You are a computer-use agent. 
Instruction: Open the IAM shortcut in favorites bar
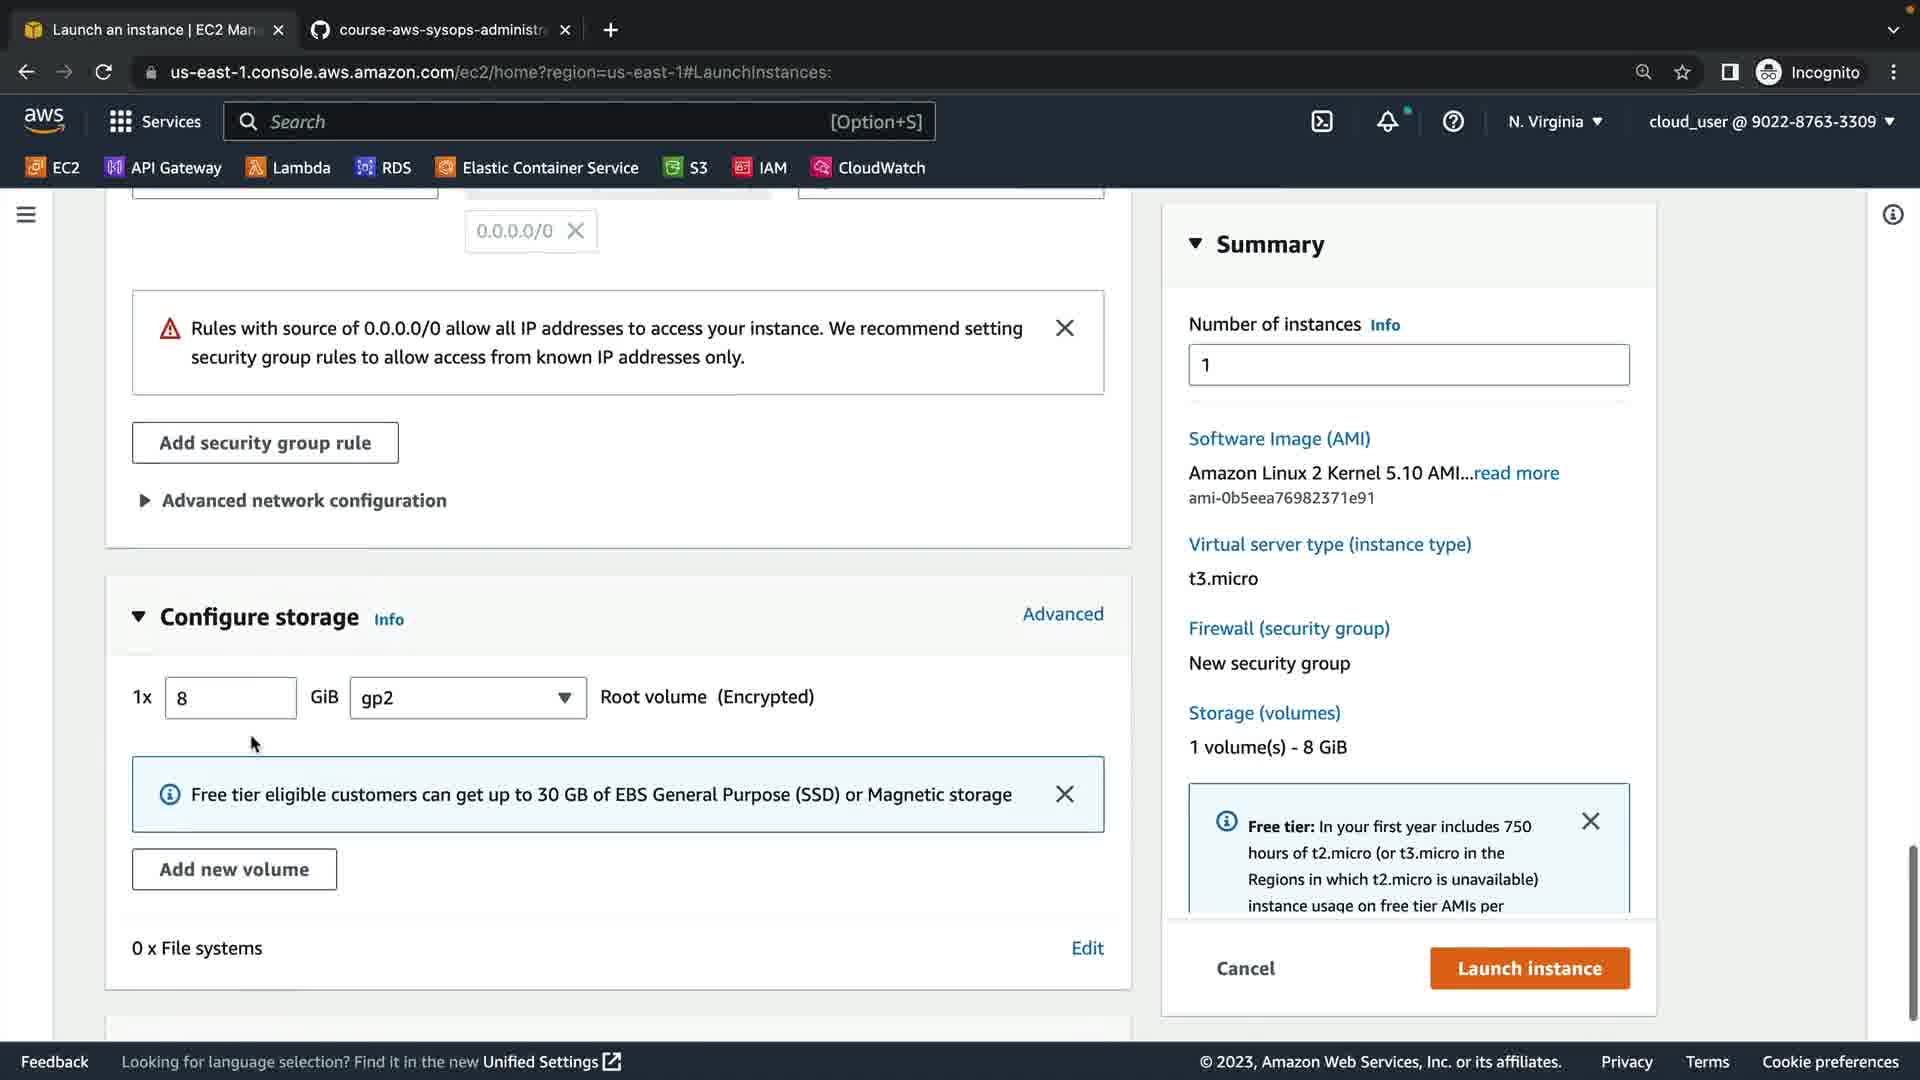(760, 168)
